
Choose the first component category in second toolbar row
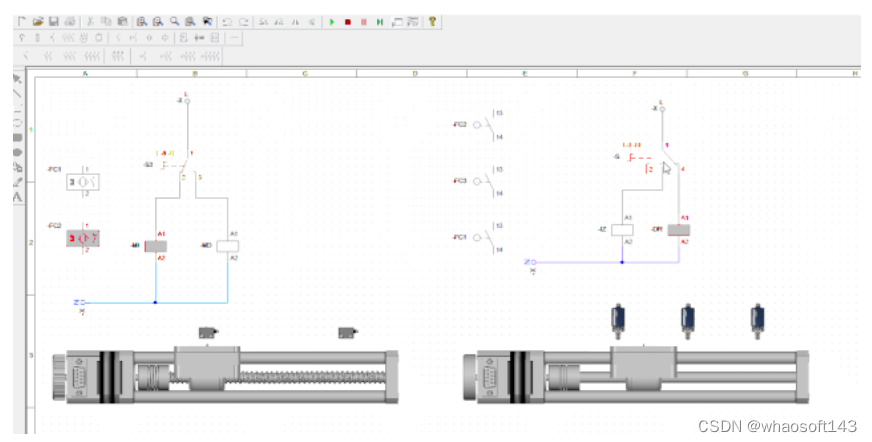pos(22,38)
